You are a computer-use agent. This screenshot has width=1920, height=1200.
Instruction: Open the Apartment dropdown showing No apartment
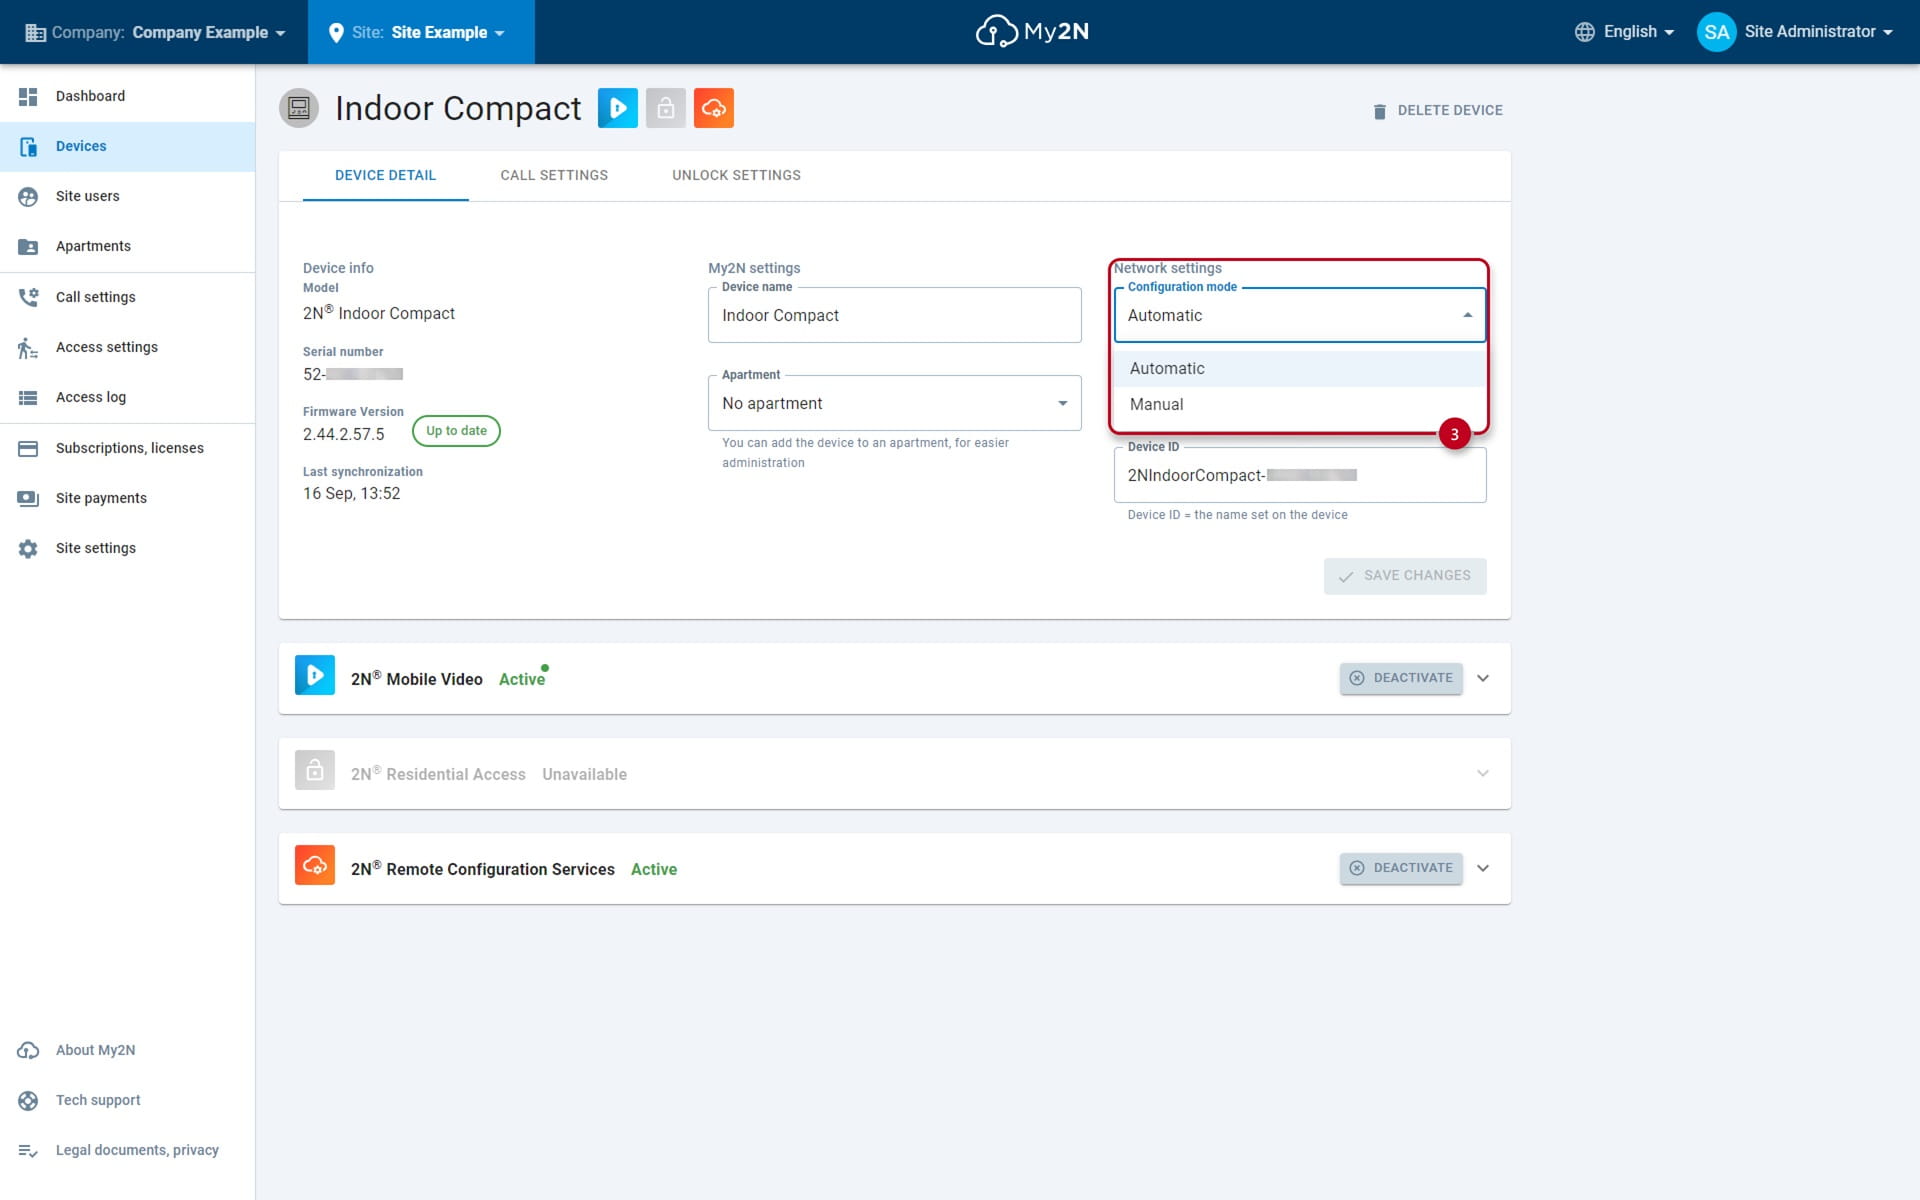(895, 403)
